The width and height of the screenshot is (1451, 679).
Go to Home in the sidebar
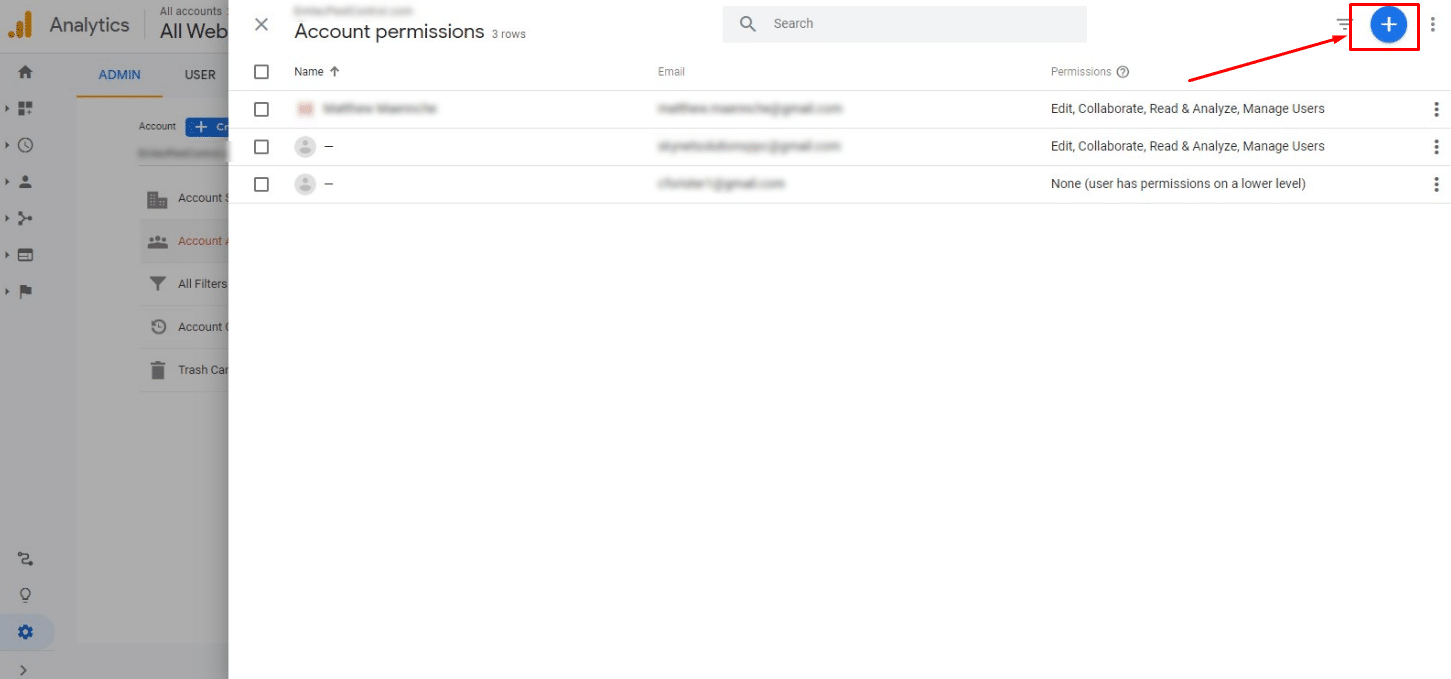click(25, 72)
